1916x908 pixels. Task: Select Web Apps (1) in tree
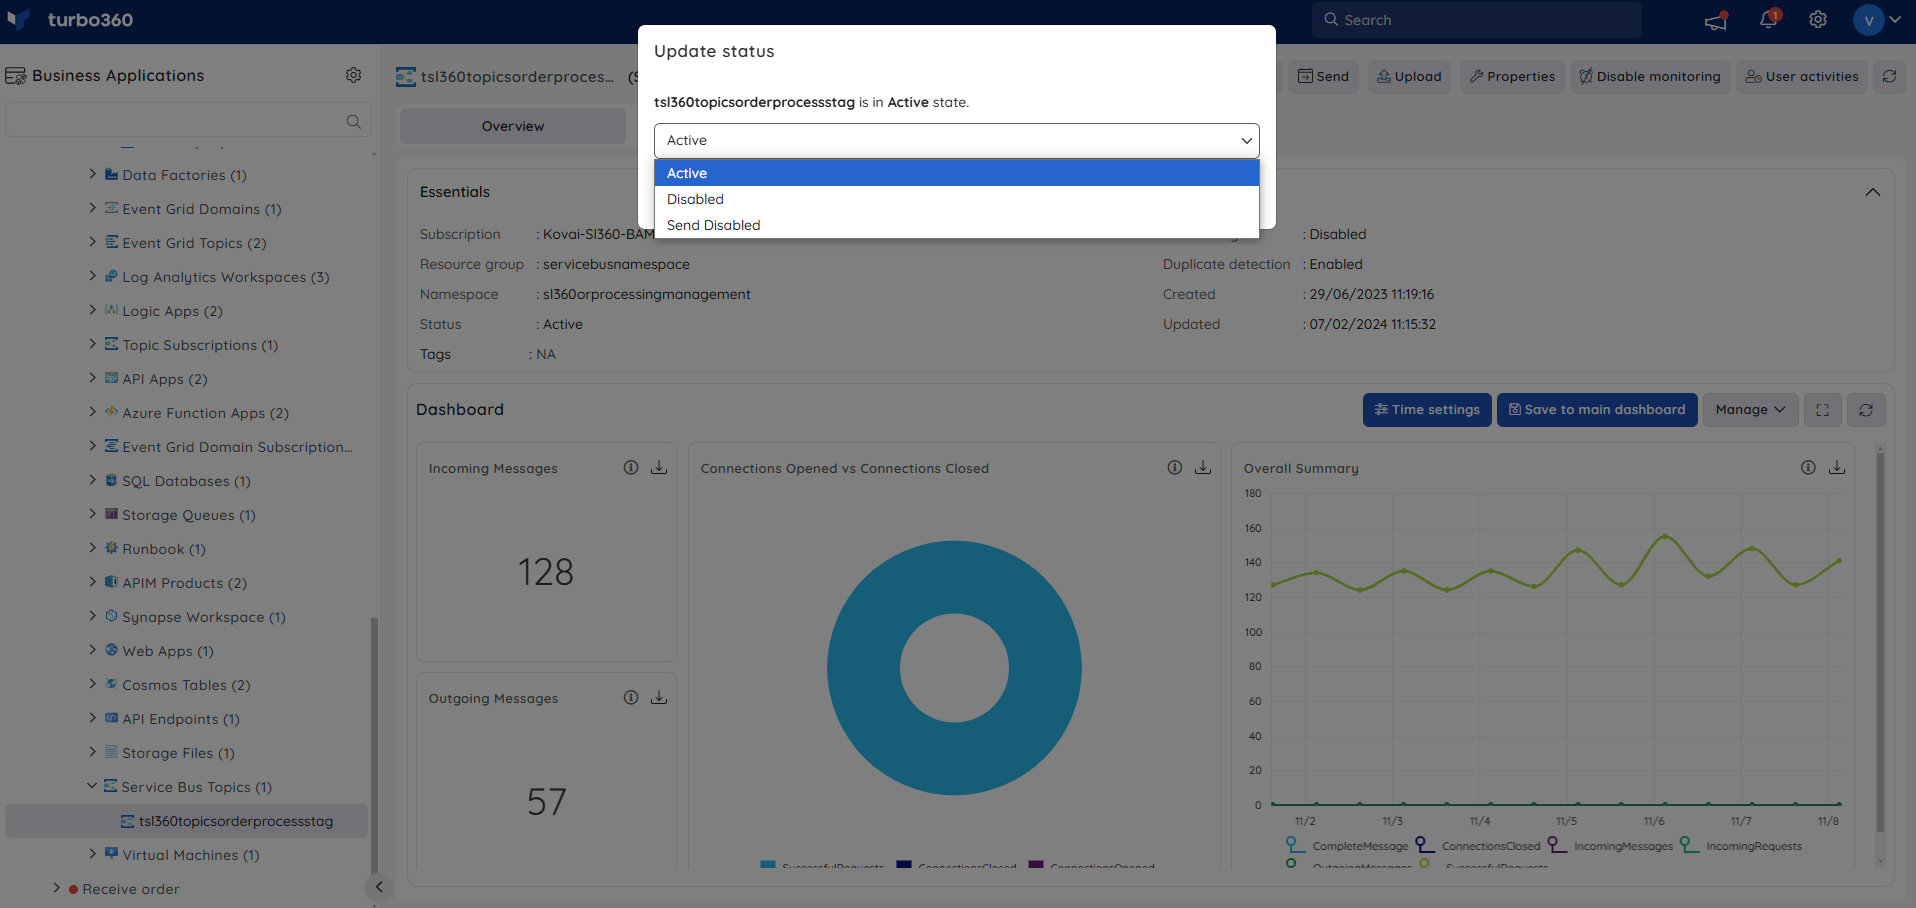[x=168, y=651]
